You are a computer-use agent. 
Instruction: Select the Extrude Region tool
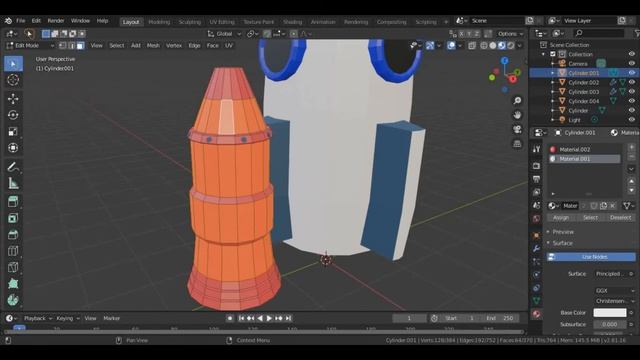tap(13, 202)
